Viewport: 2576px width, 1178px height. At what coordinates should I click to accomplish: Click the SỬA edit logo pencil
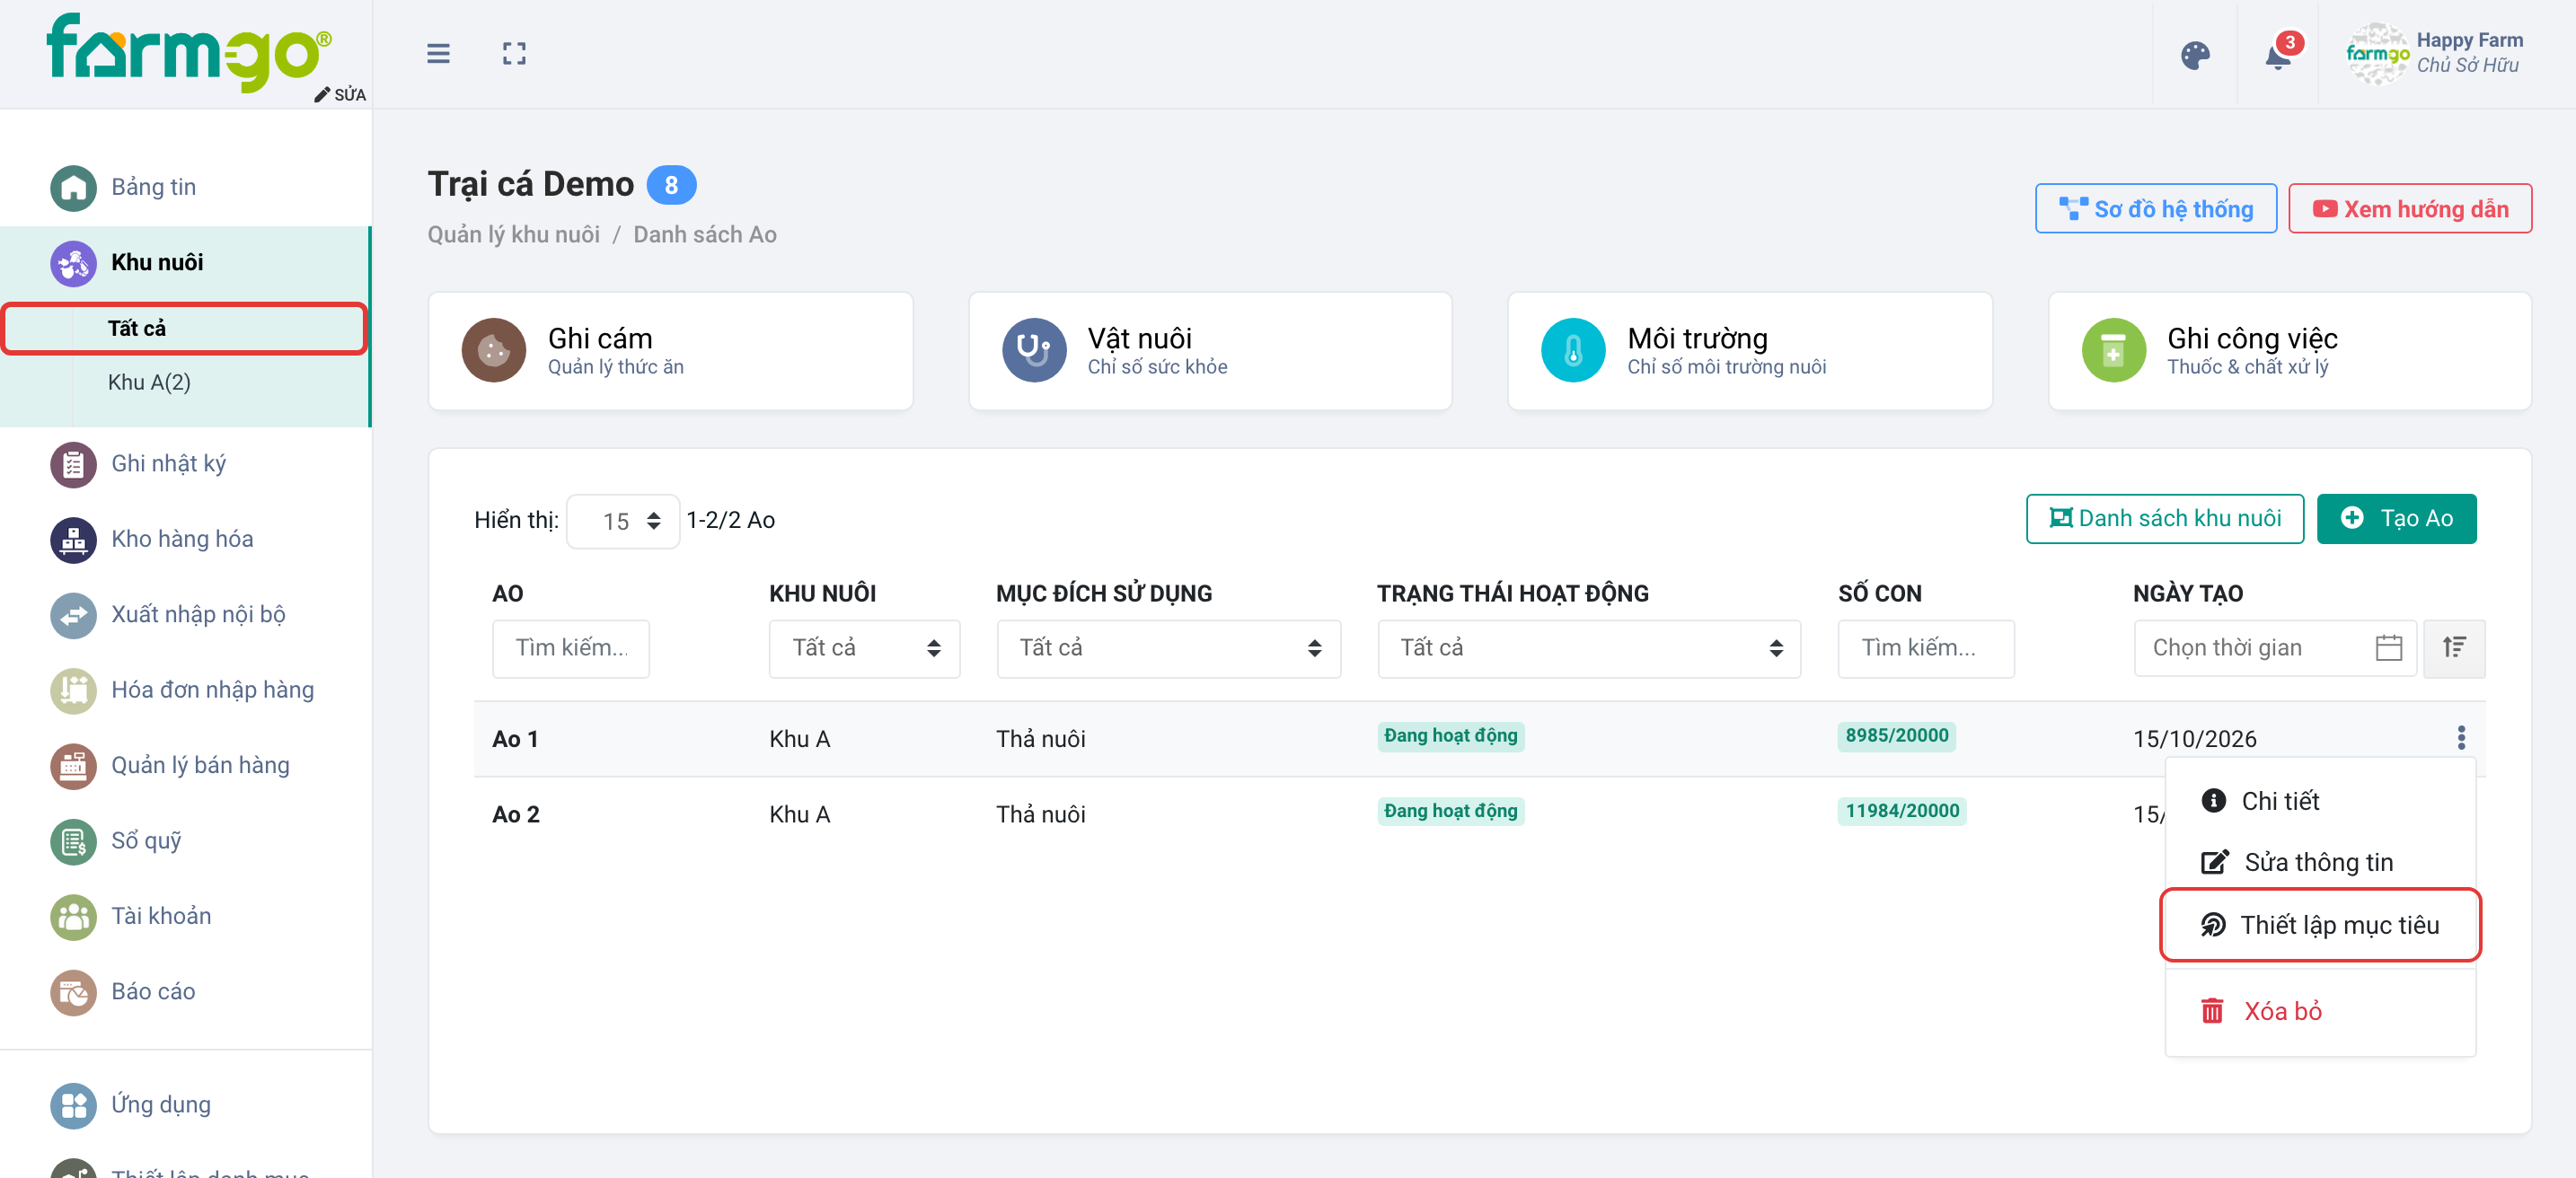pyautogui.click(x=340, y=94)
